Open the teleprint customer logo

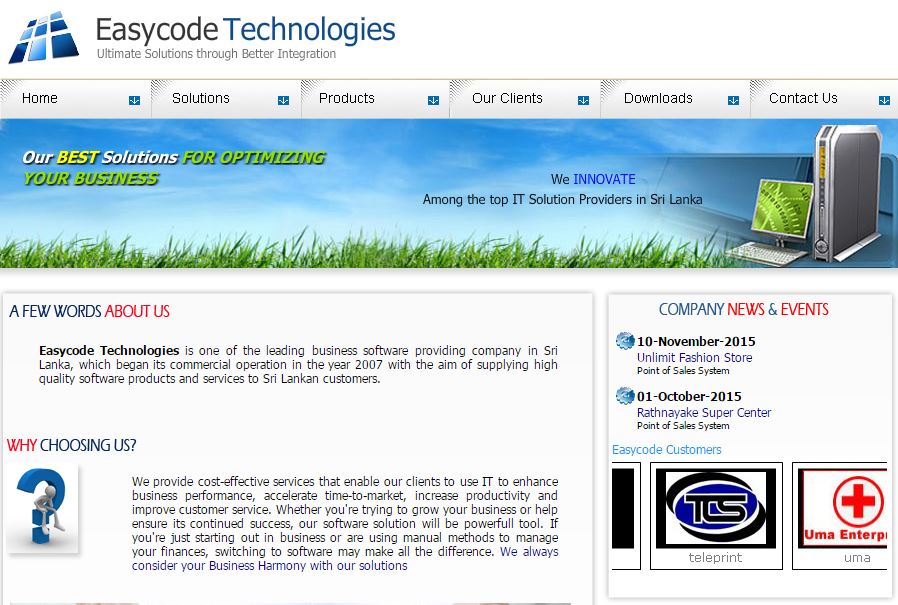click(715, 509)
